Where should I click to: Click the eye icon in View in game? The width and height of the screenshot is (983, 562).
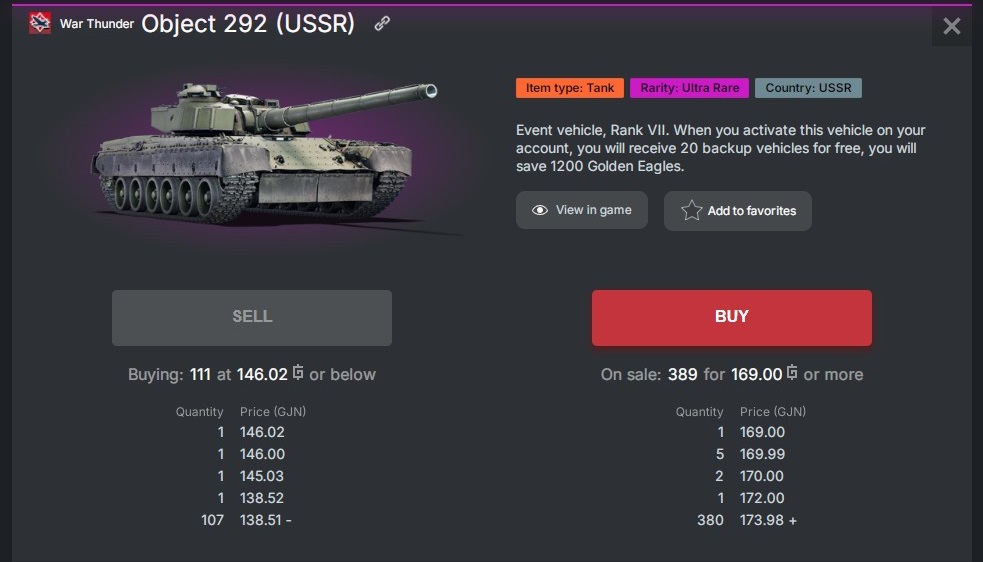point(540,210)
